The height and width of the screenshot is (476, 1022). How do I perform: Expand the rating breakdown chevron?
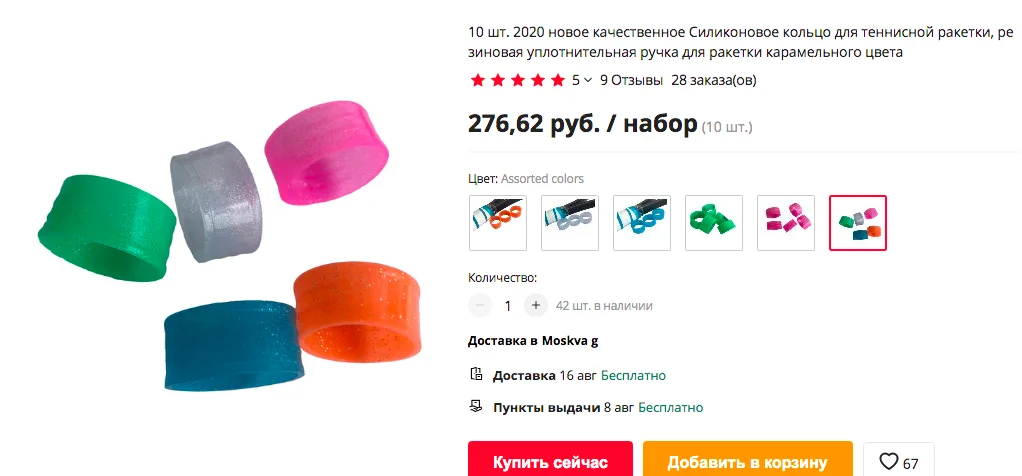click(x=588, y=81)
